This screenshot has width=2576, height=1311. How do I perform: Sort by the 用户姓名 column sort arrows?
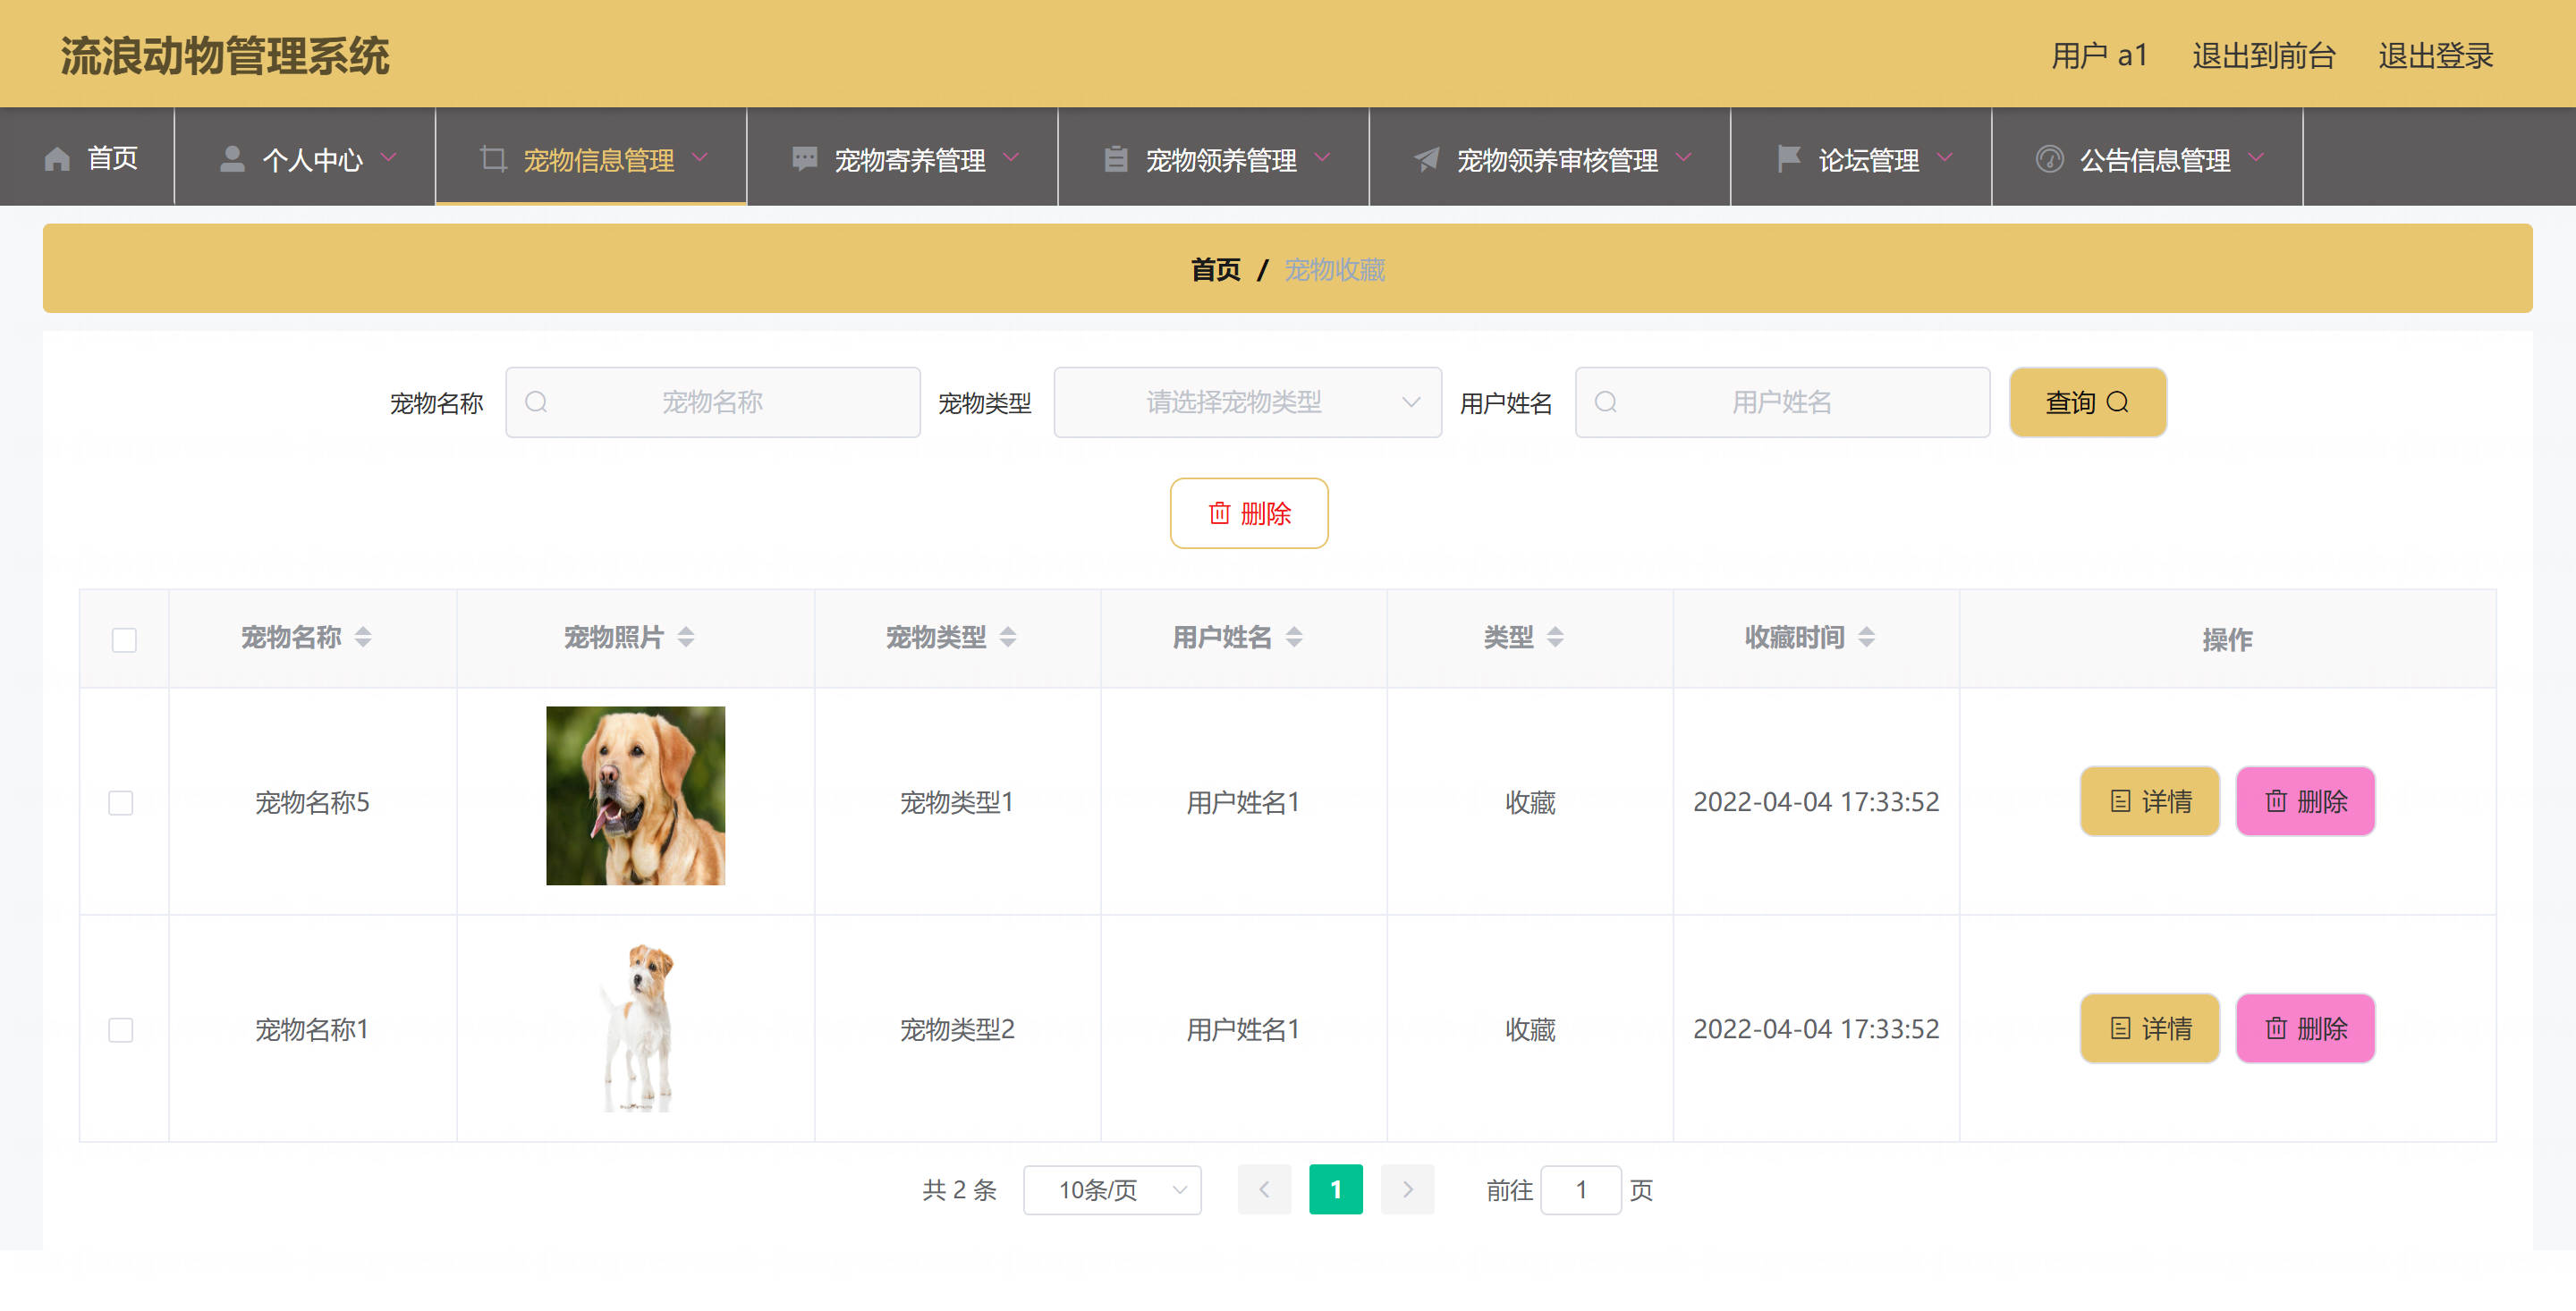[x=1293, y=637]
